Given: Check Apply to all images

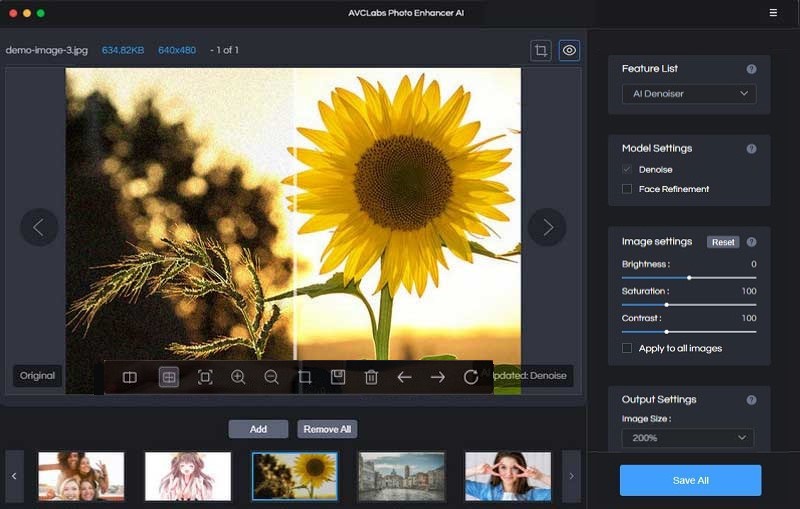Looking at the screenshot, I should click(627, 348).
